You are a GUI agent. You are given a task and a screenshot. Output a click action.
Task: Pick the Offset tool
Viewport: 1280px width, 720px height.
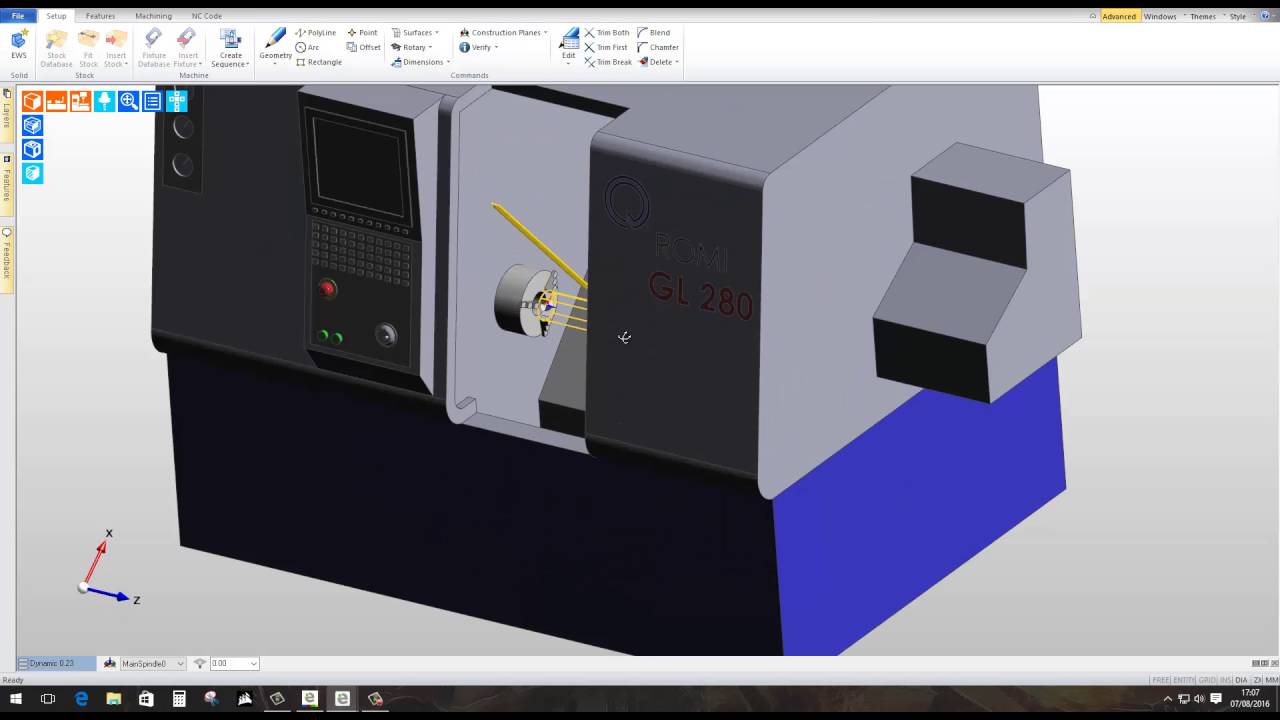tap(364, 47)
